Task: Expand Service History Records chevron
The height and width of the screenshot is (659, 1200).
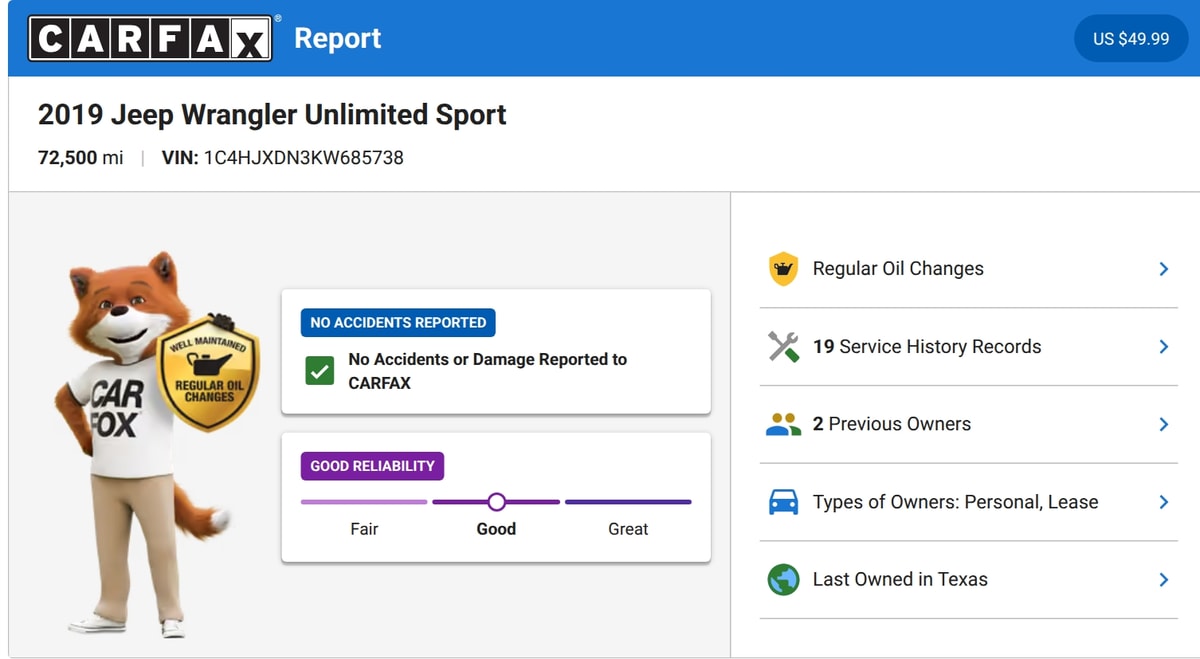Action: 1163,347
